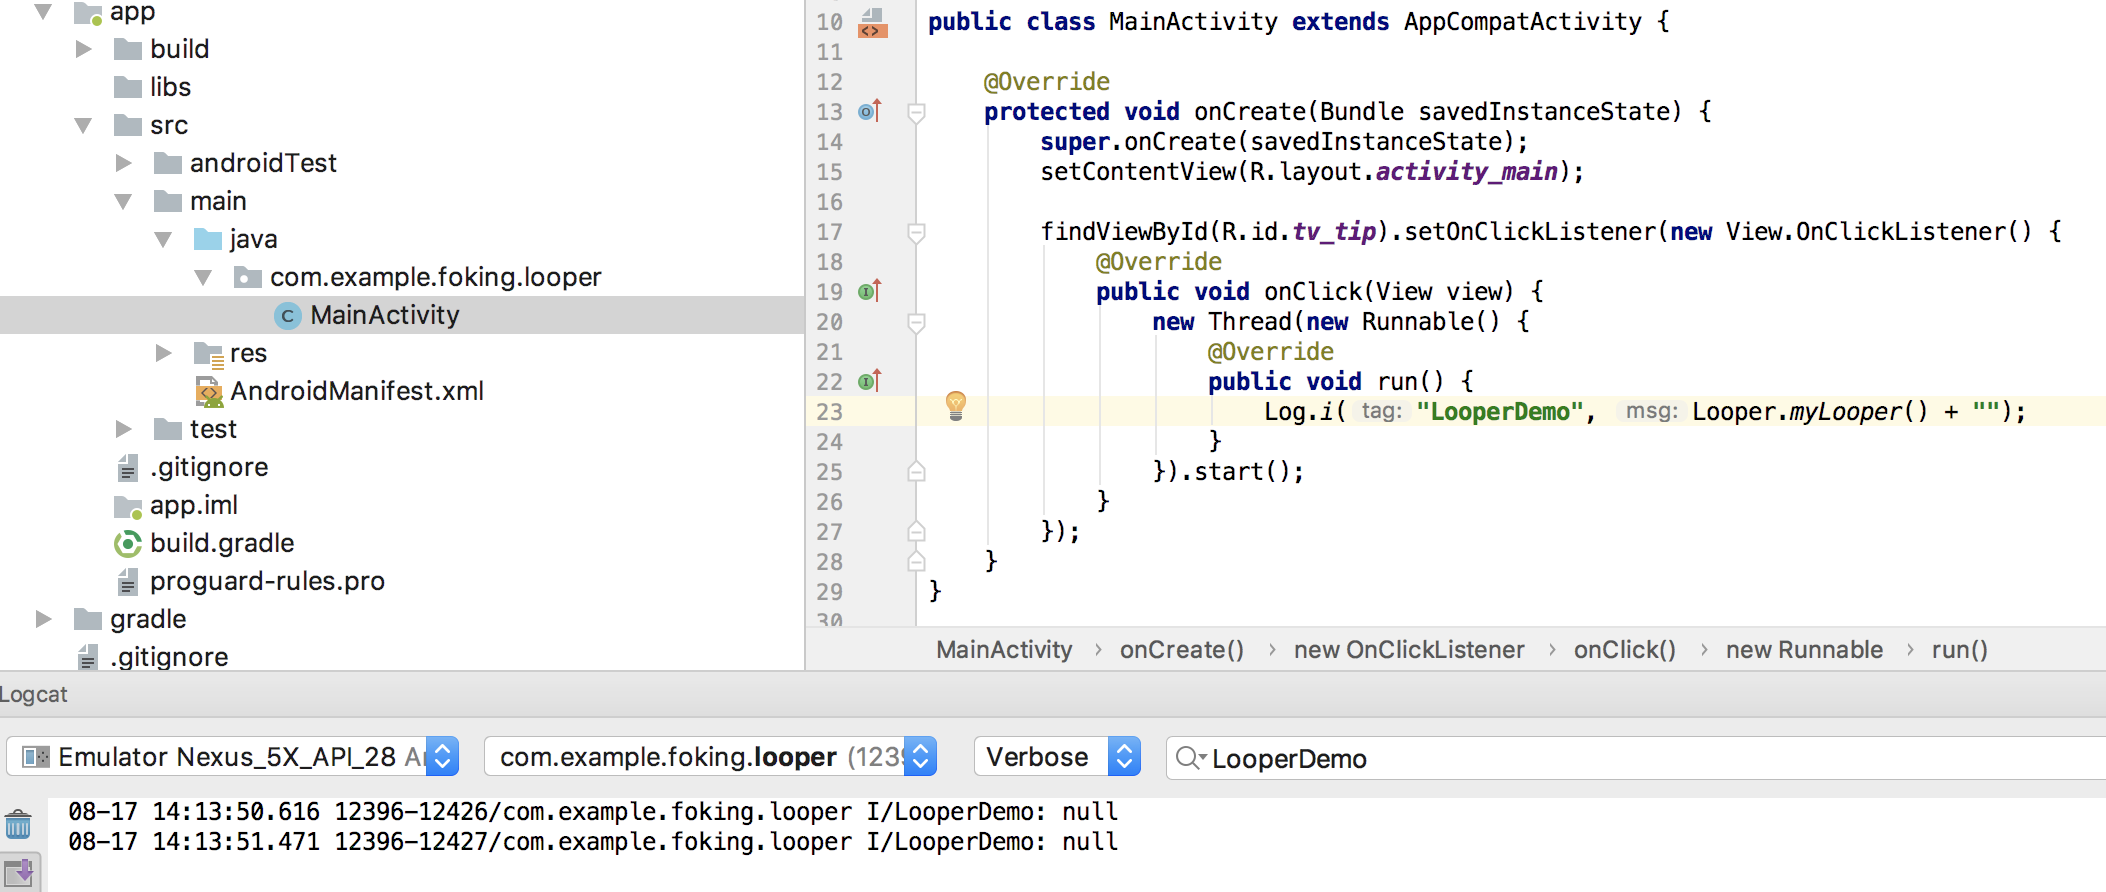Click the log entry timestamped 14:13:51.471
The height and width of the screenshot is (892, 2106).
point(593,842)
